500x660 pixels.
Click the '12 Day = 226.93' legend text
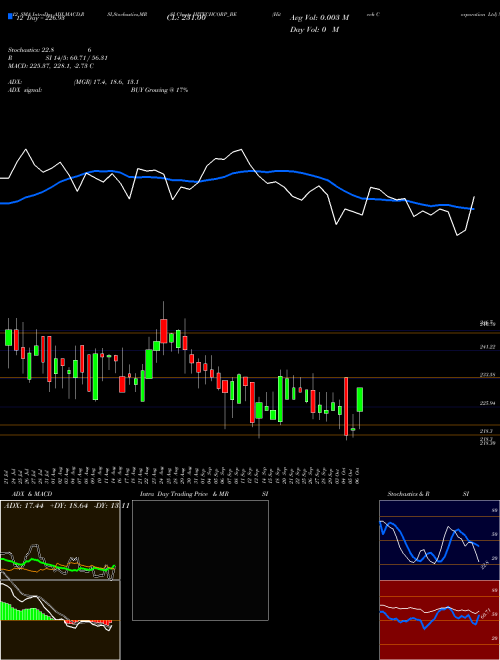pyautogui.click(x=40, y=18)
